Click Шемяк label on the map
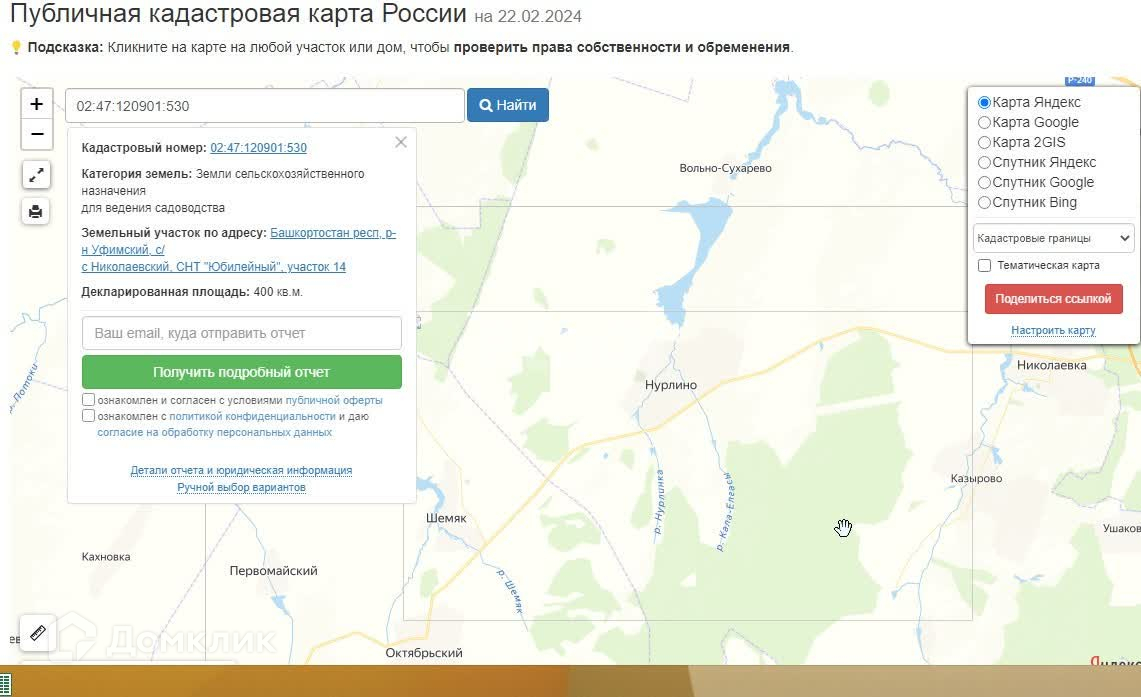Viewport: 1141px width, 697px height. click(x=446, y=518)
